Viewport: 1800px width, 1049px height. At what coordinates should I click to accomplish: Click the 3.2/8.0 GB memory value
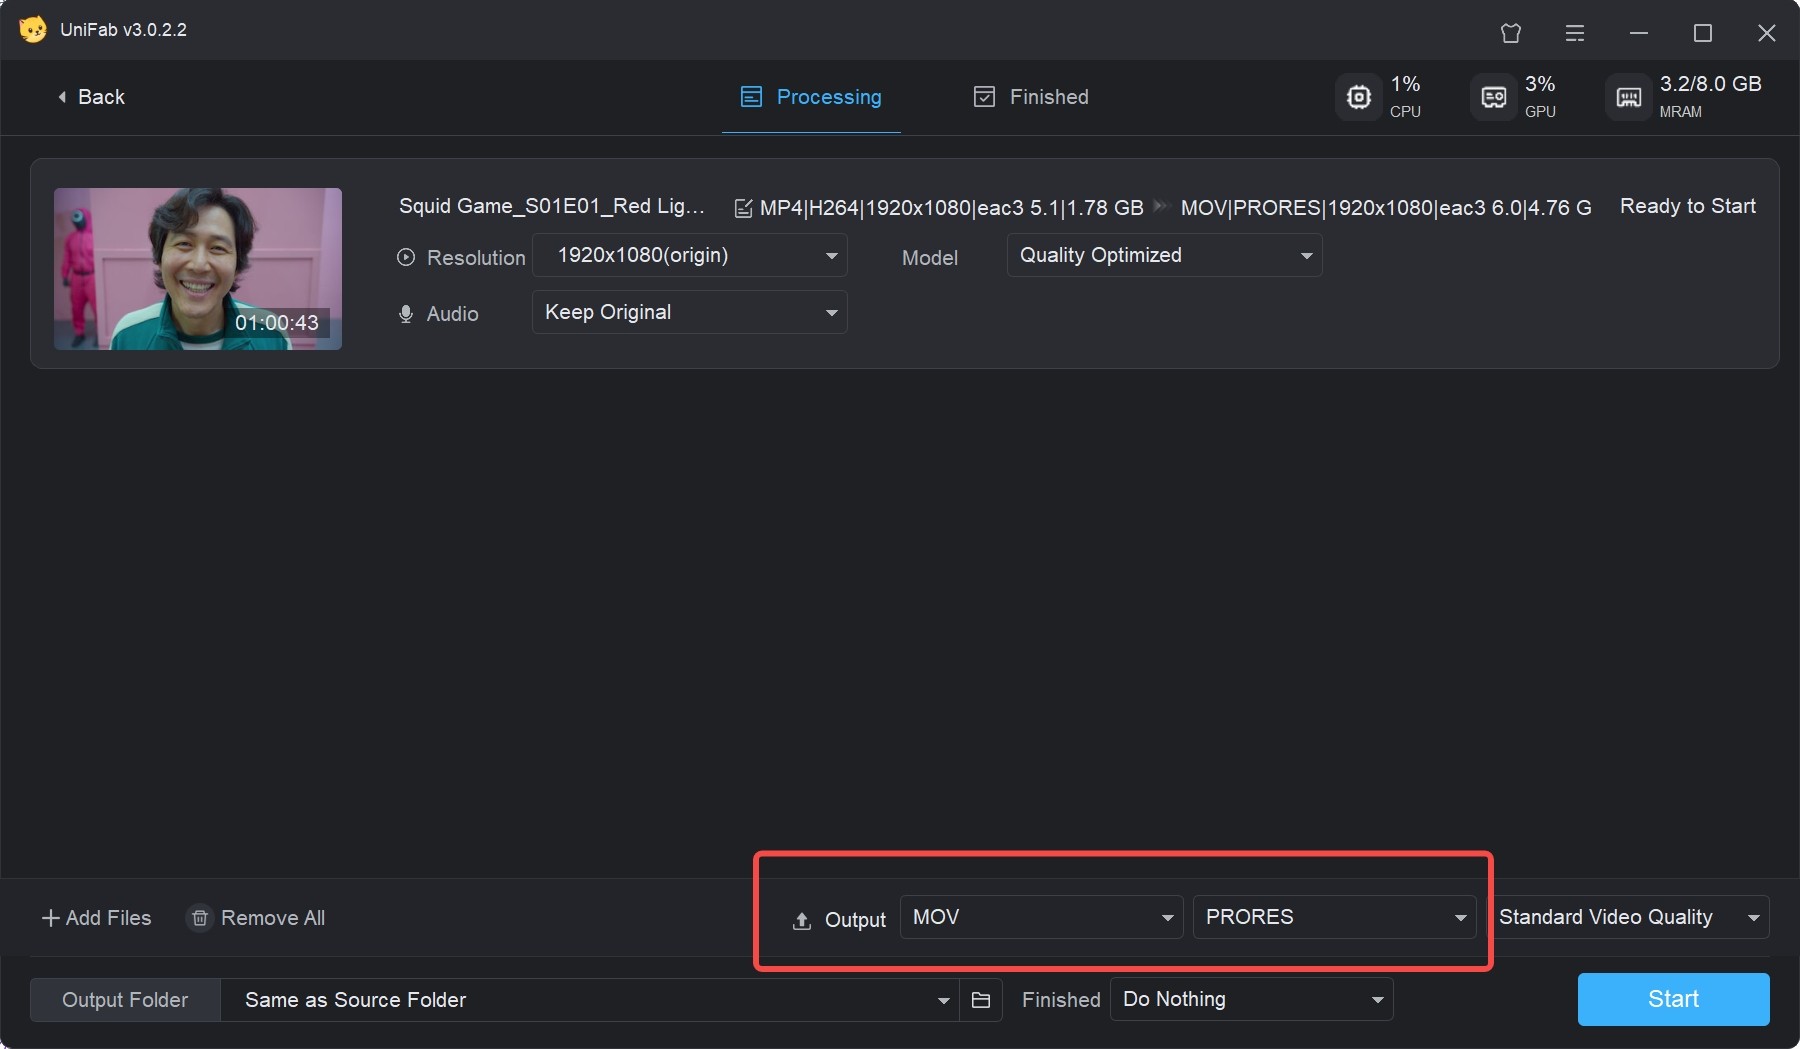coord(1711,84)
